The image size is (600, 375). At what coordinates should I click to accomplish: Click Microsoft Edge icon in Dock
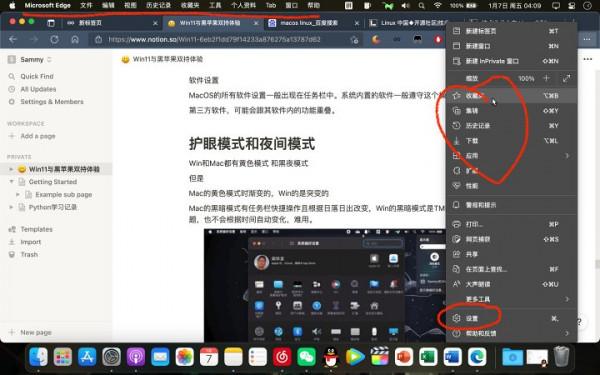tap(477, 357)
